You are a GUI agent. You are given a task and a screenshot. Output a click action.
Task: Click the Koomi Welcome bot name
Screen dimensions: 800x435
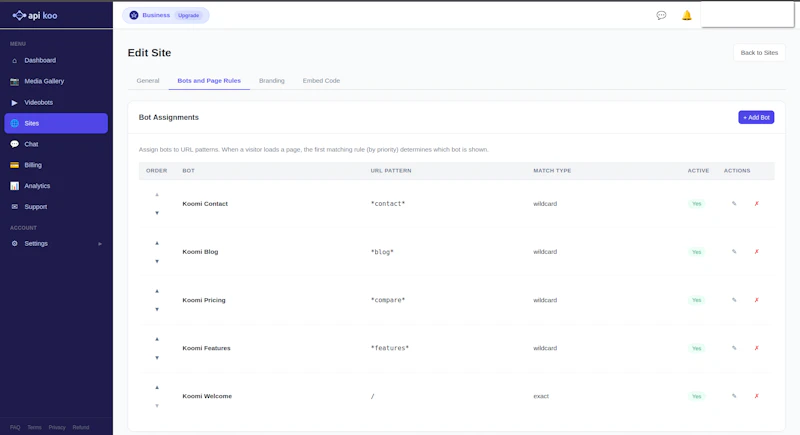(207, 396)
